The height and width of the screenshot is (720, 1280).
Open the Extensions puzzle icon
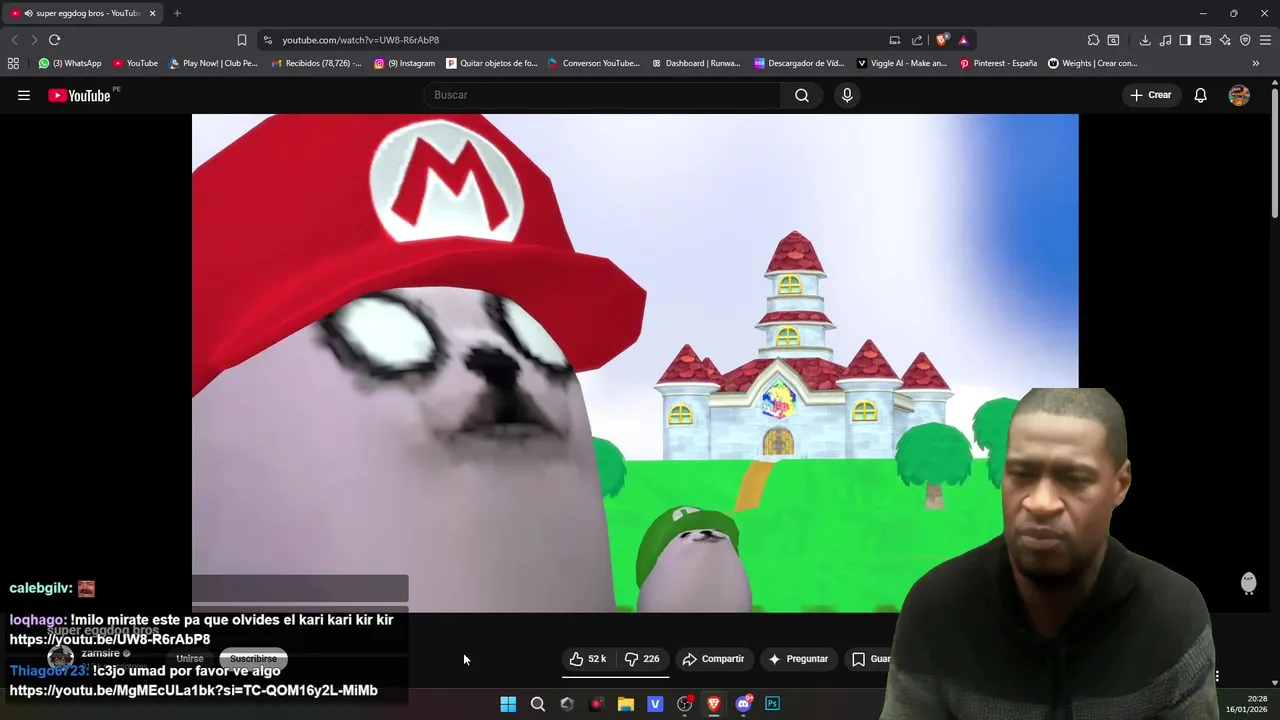click(1093, 40)
